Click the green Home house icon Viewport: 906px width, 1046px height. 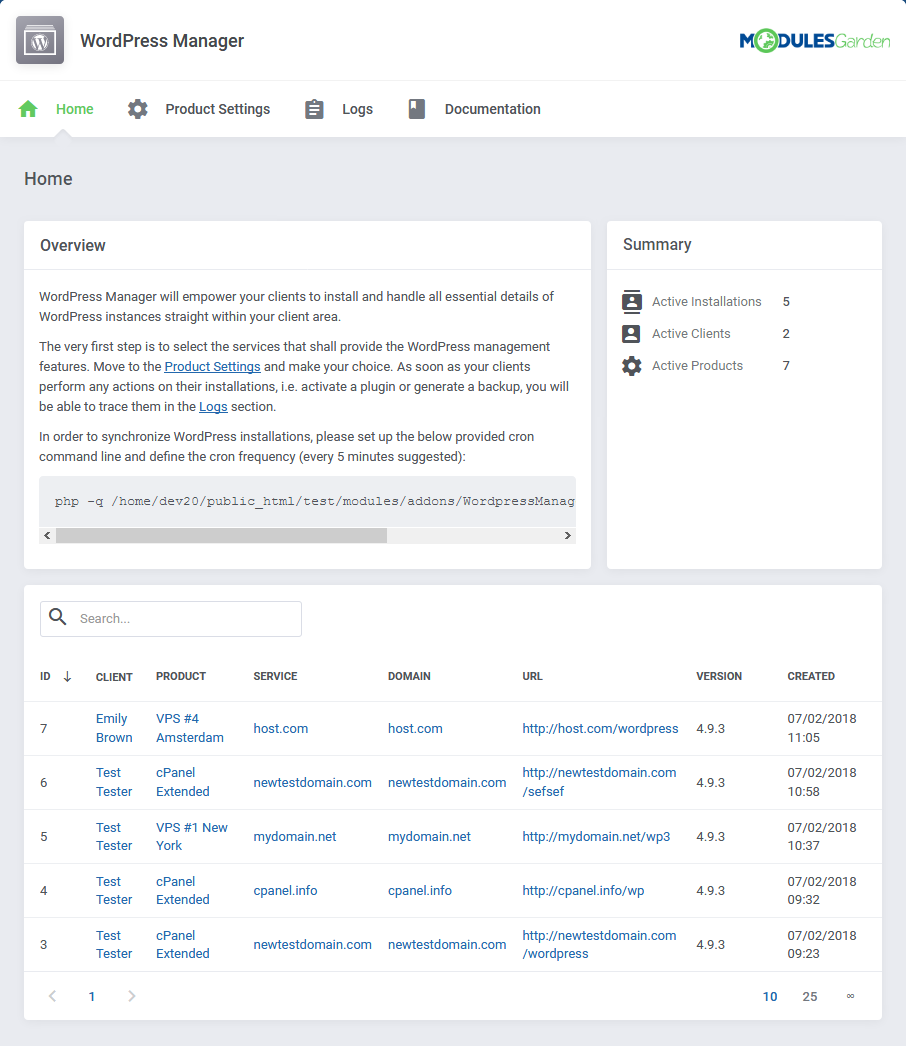28,109
